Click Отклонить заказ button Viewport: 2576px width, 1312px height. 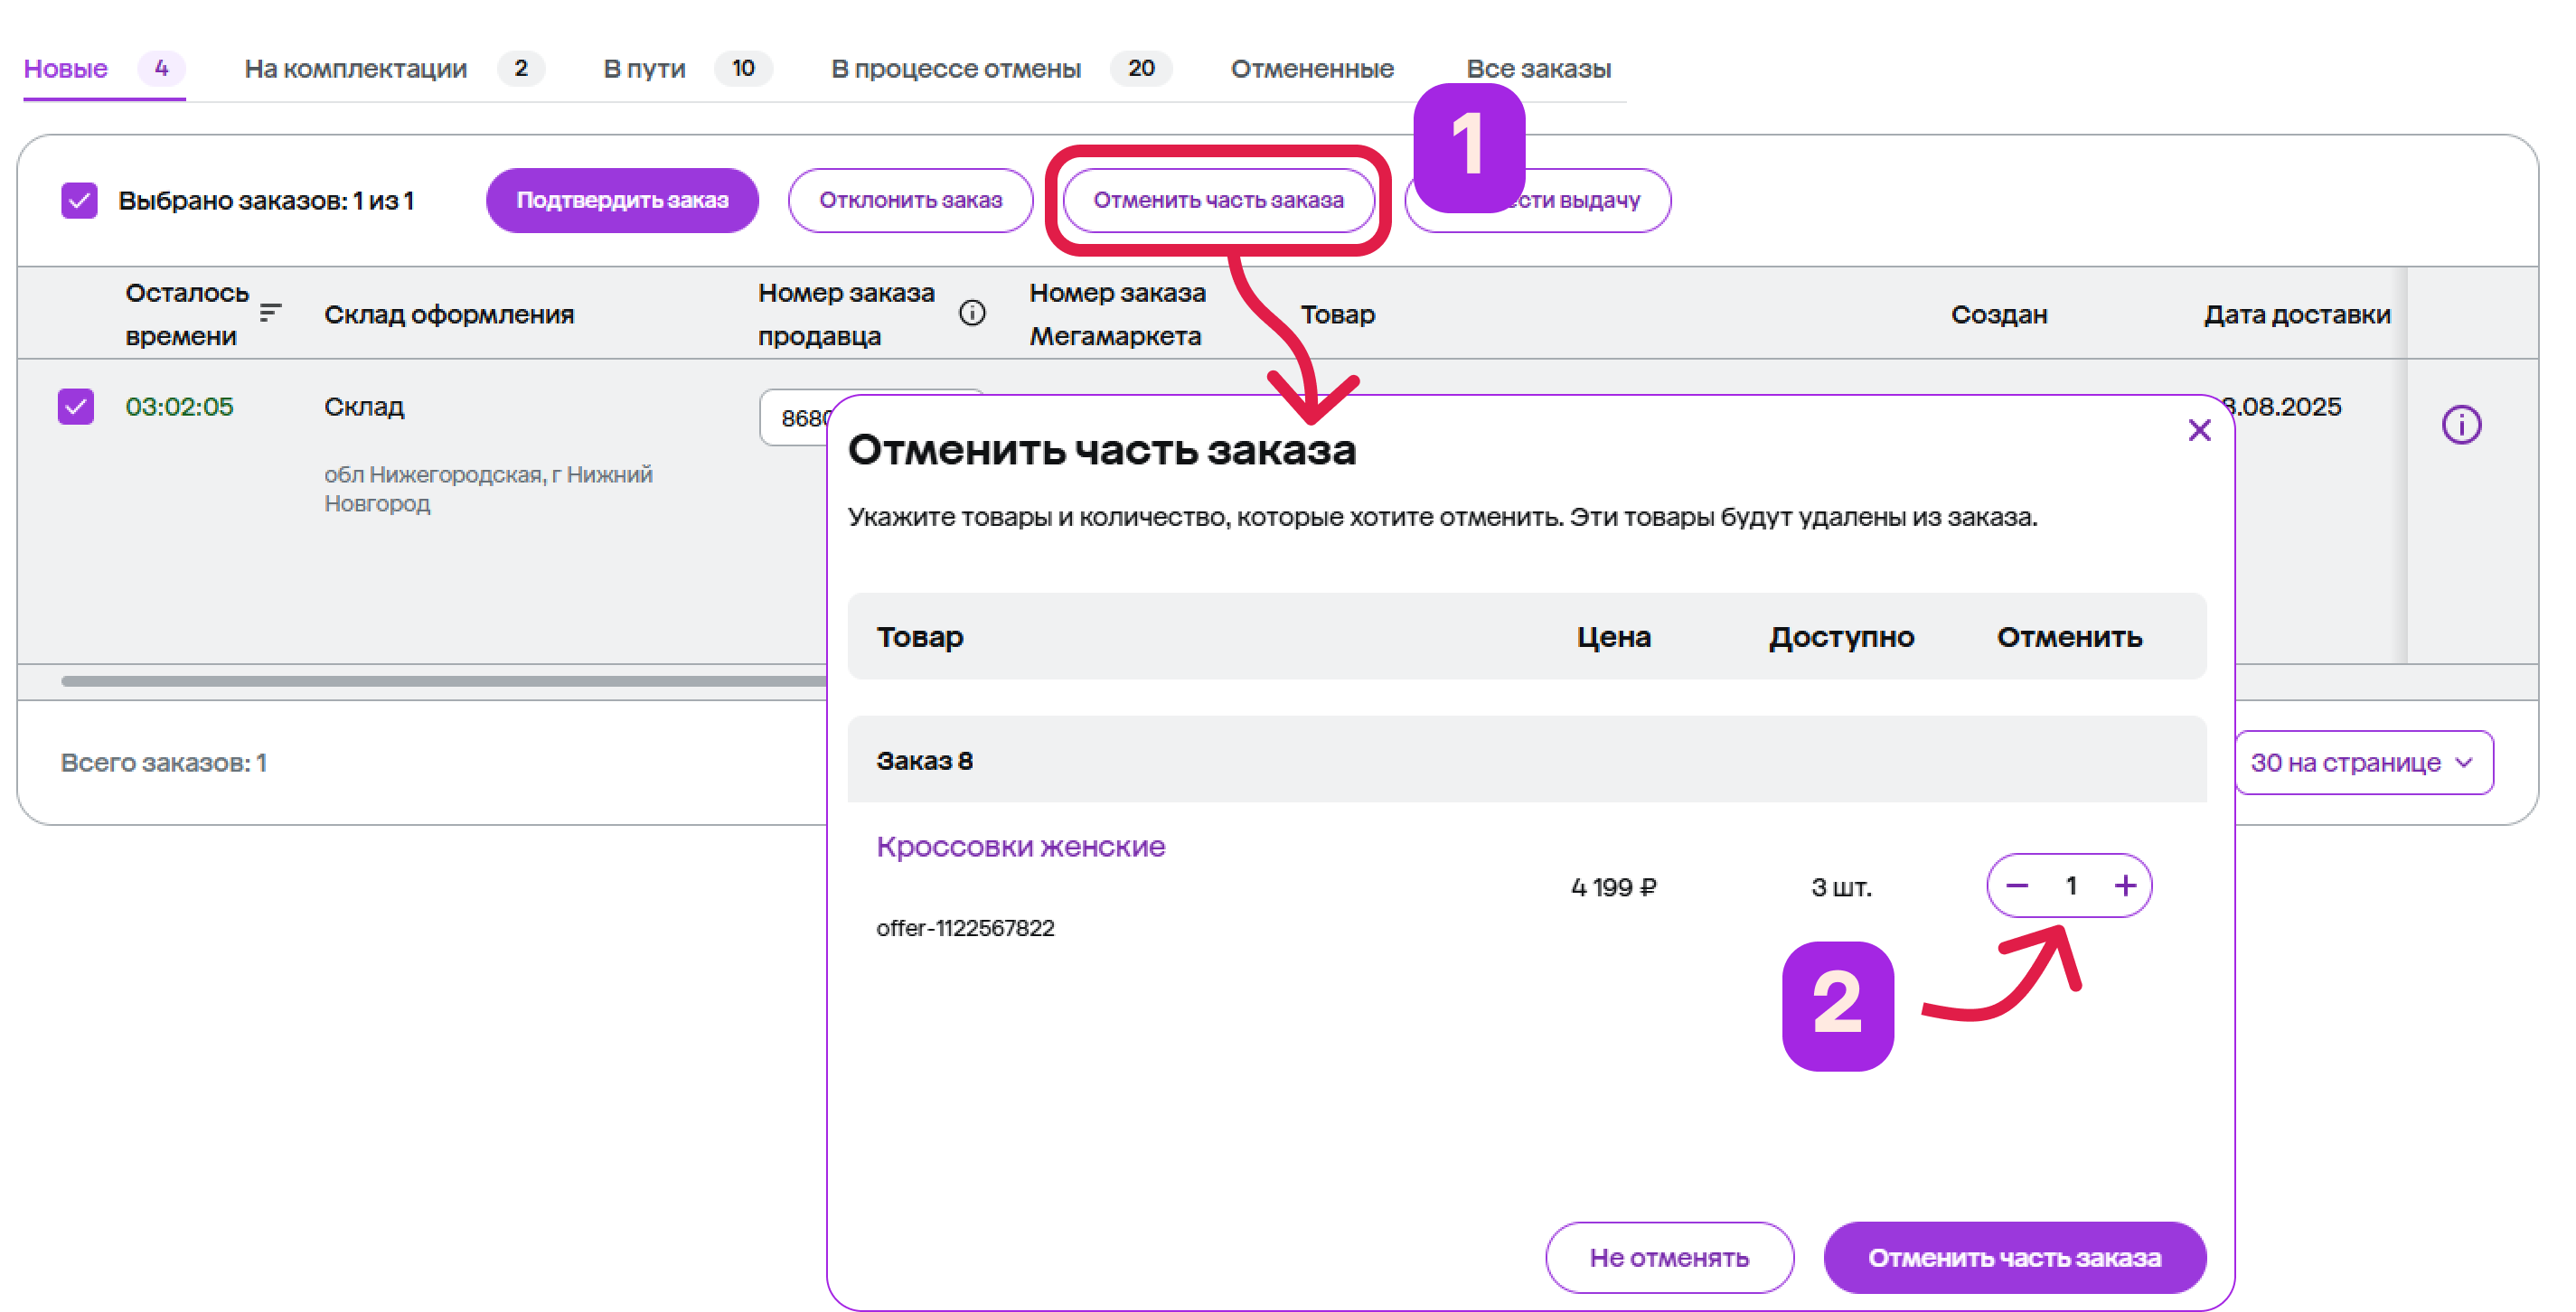point(910,200)
